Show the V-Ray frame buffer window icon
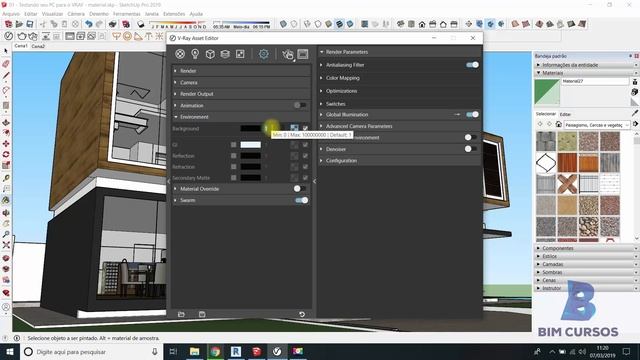This screenshot has height=360, width=640. click(x=303, y=54)
